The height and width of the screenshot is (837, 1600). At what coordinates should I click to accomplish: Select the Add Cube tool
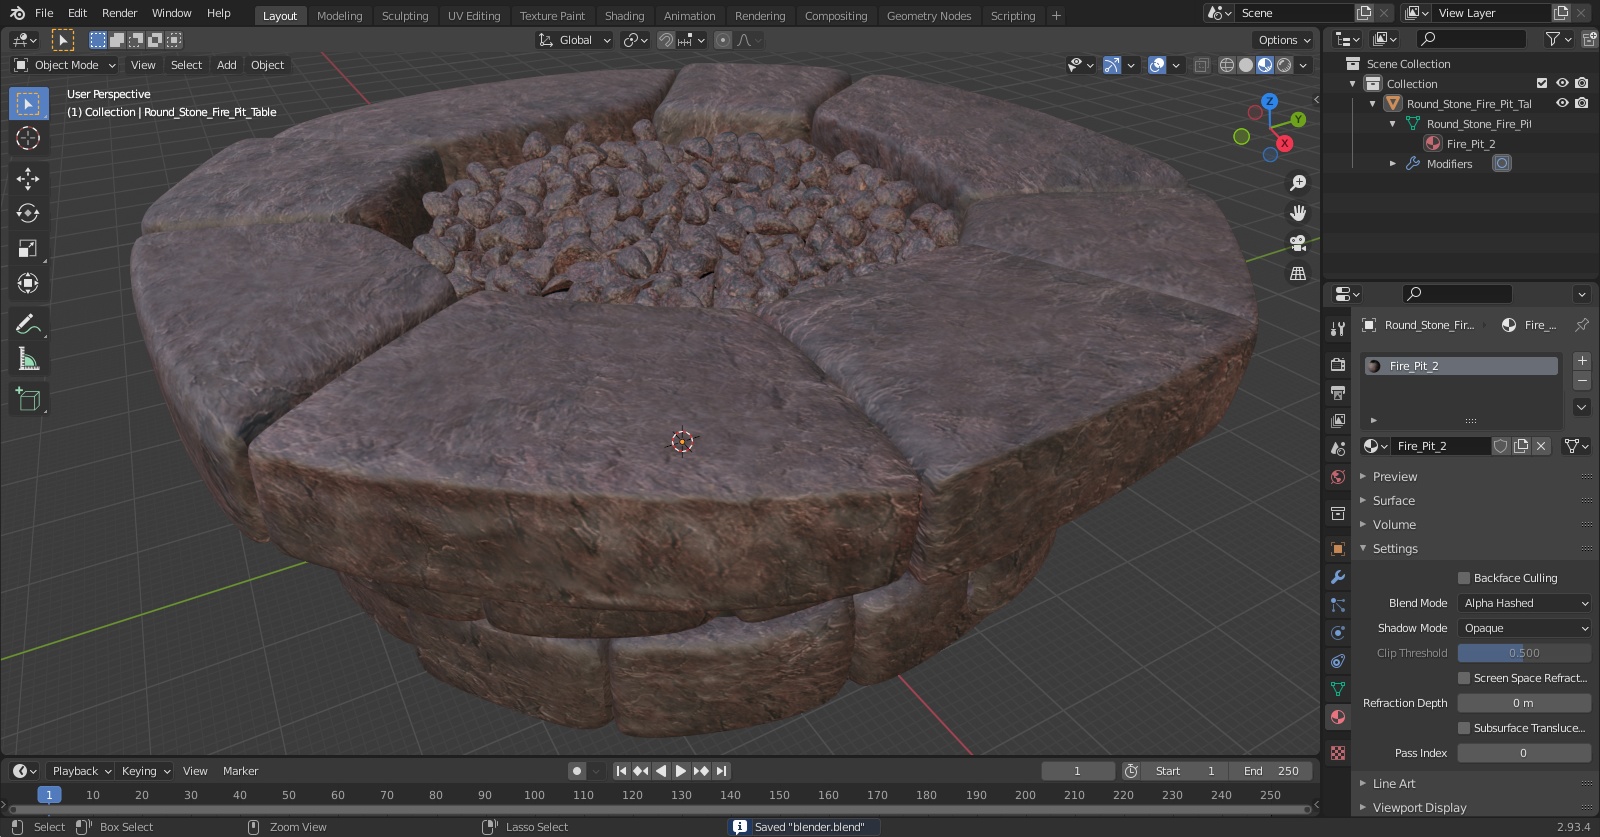[x=28, y=400]
